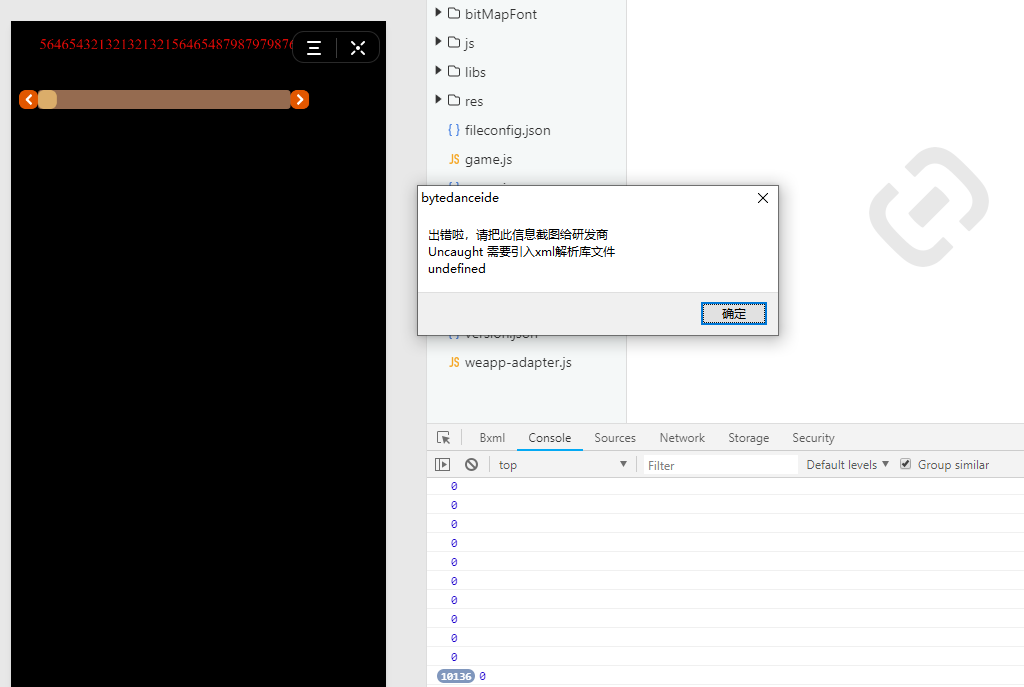Expand the res folder
The height and width of the screenshot is (687, 1024).
438,99
